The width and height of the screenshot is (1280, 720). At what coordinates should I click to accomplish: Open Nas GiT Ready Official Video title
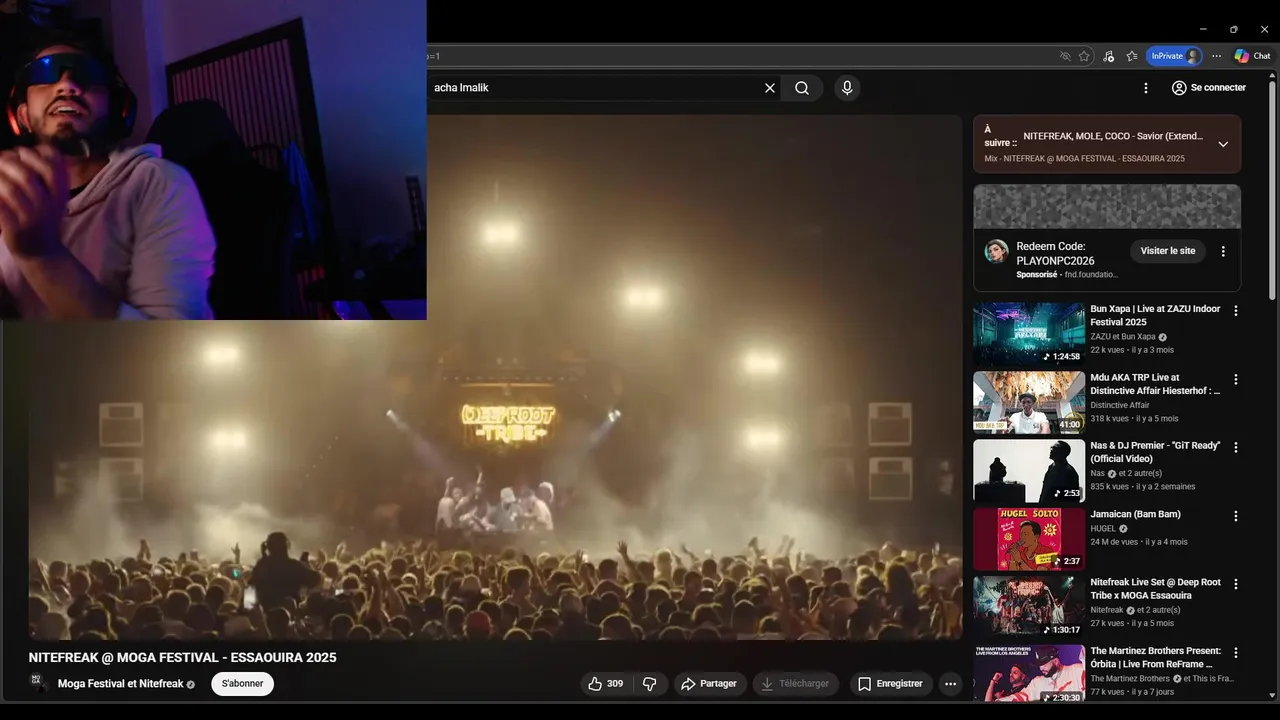coord(1155,452)
